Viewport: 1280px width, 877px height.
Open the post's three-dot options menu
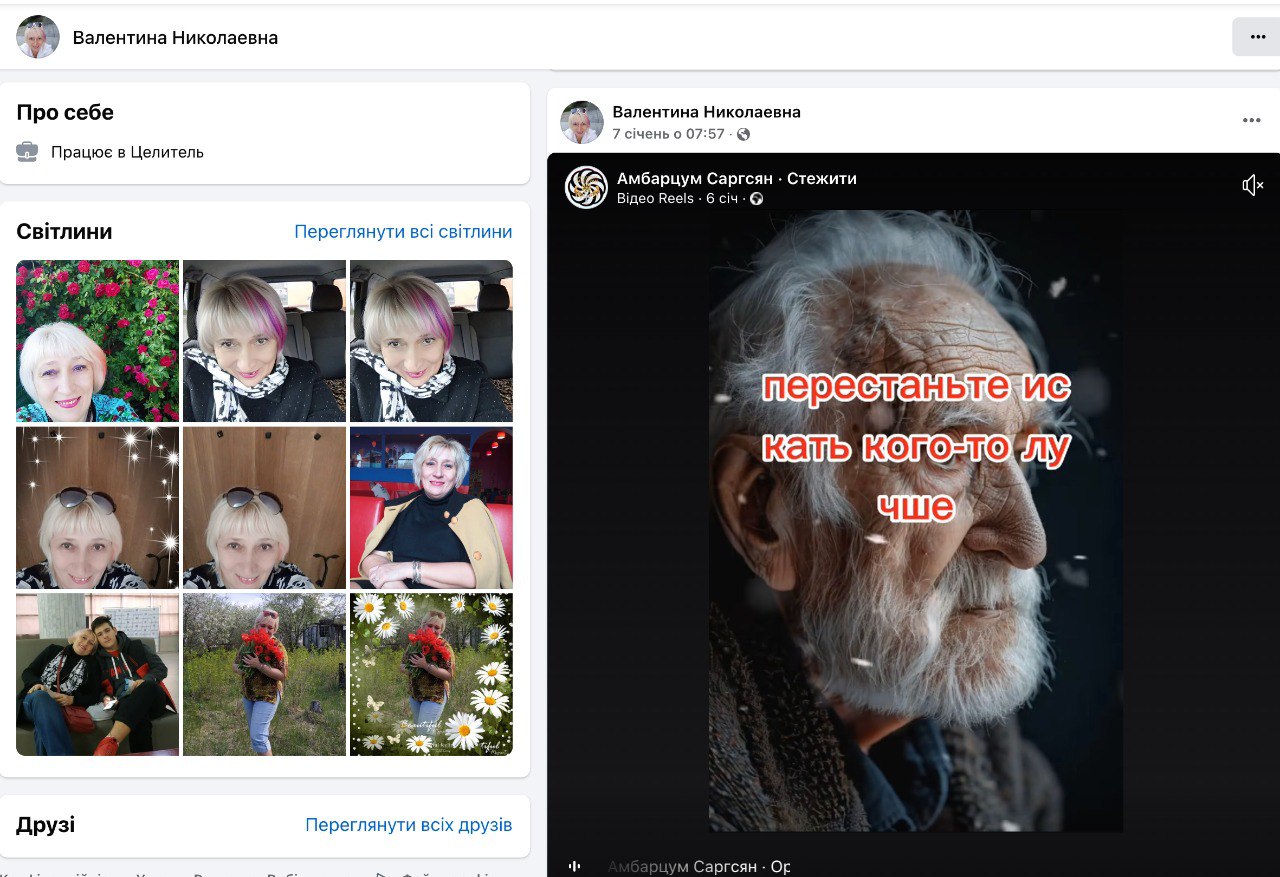click(x=1252, y=120)
